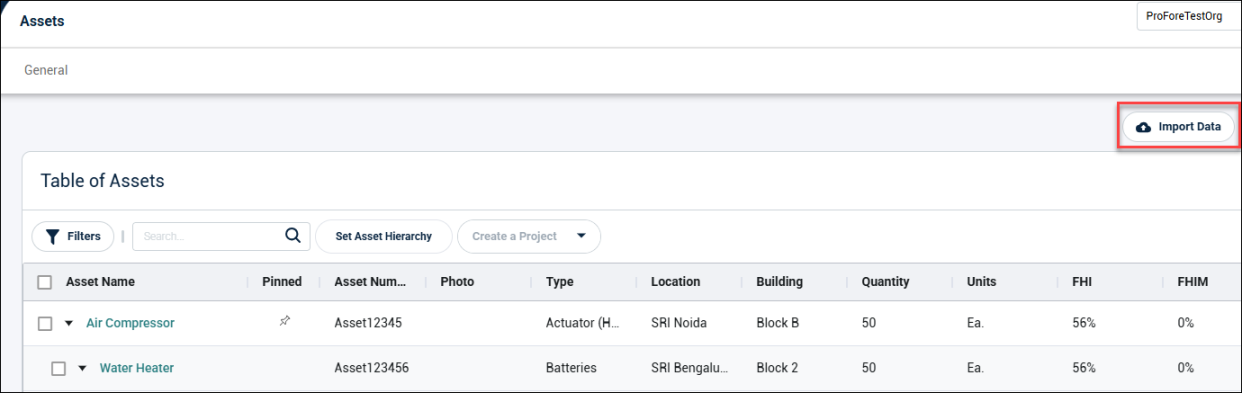Sort by the Asset Name column header
Viewport: 1242px width, 393px height.
(x=100, y=282)
